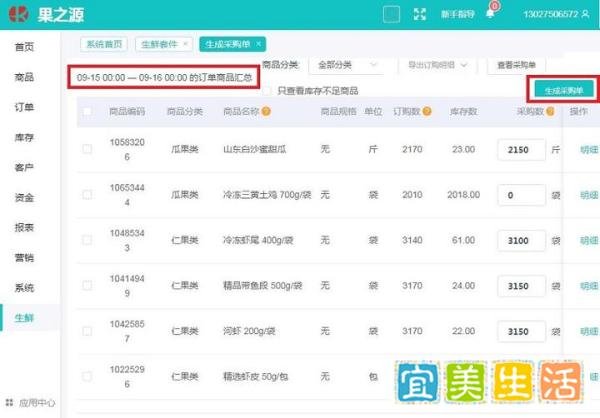This screenshot has width=600, height=418.
Task: Click the 库存数 column header
Action: 463,111
